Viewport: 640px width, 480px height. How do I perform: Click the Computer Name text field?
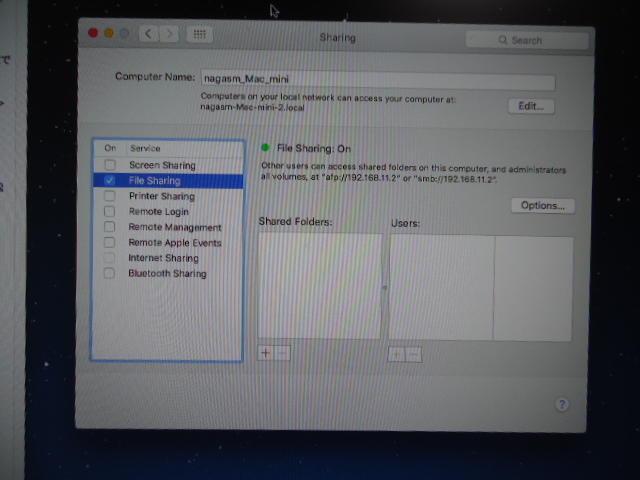[378, 80]
